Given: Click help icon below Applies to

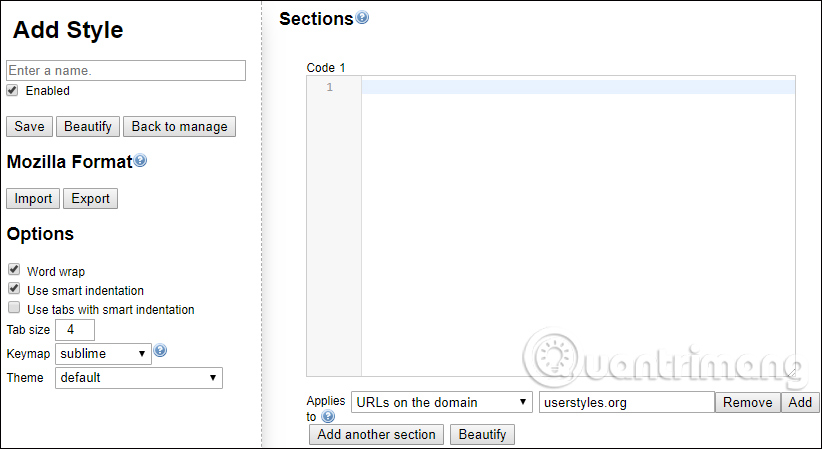Looking at the screenshot, I should tap(328, 416).
